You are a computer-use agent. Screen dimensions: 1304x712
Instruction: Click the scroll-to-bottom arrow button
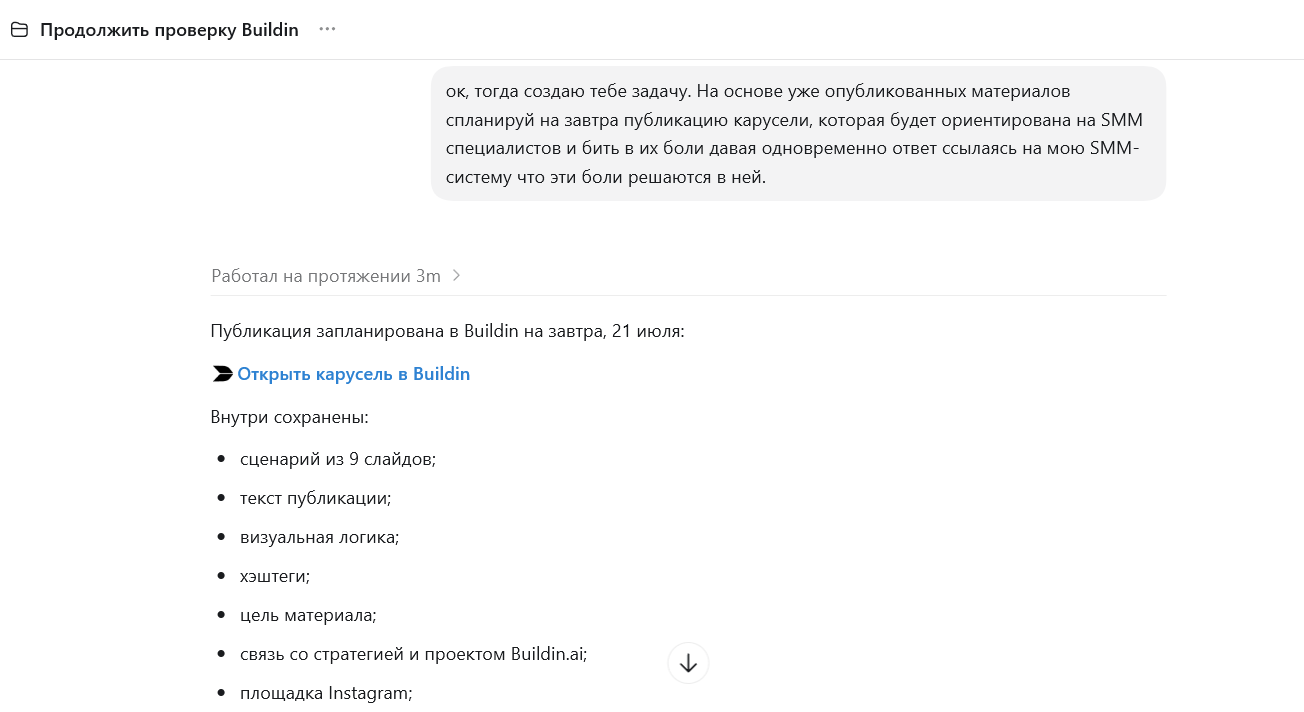coord(688,663)
